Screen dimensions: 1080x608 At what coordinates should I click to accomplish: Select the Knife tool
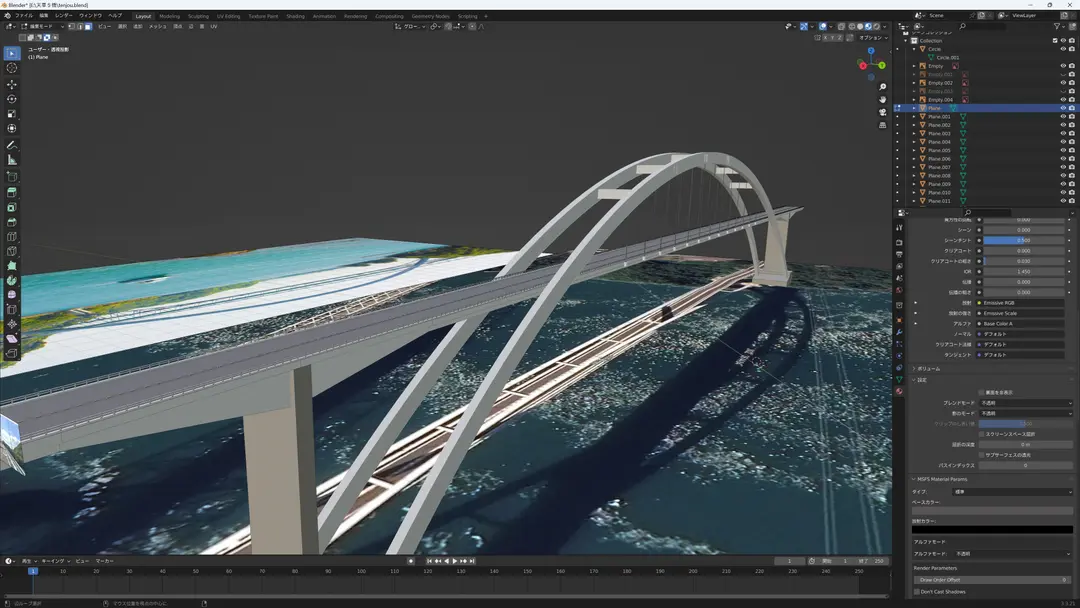[x=12, y=251]
